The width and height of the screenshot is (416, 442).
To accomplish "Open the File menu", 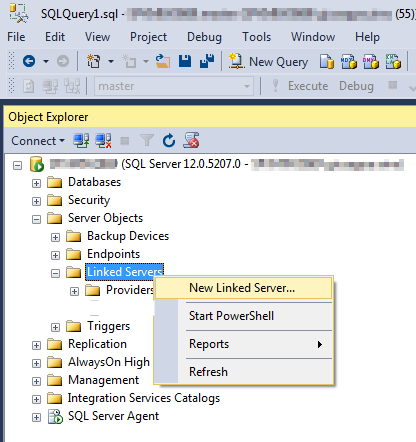I will point(16,37).
